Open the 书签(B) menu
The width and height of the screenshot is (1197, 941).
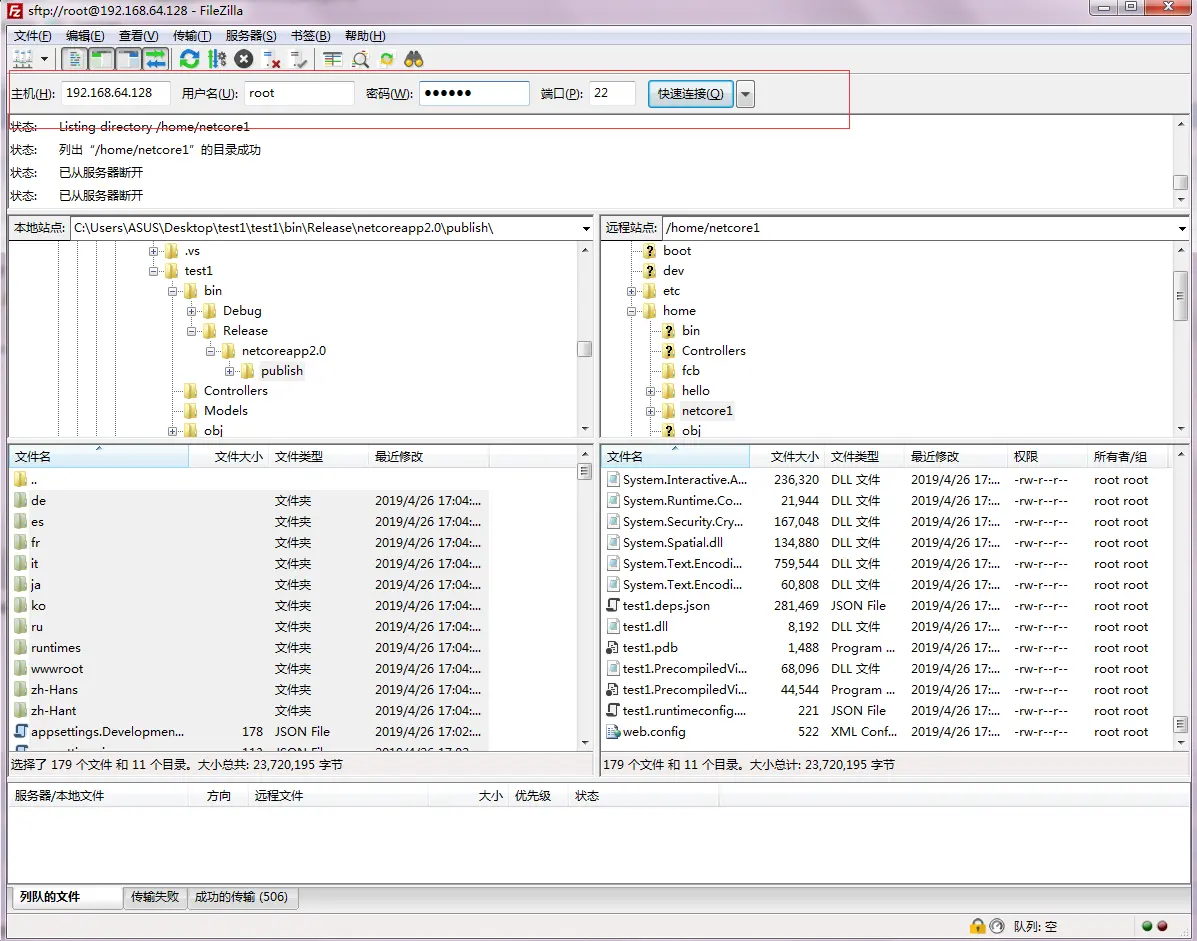point(311,36)
